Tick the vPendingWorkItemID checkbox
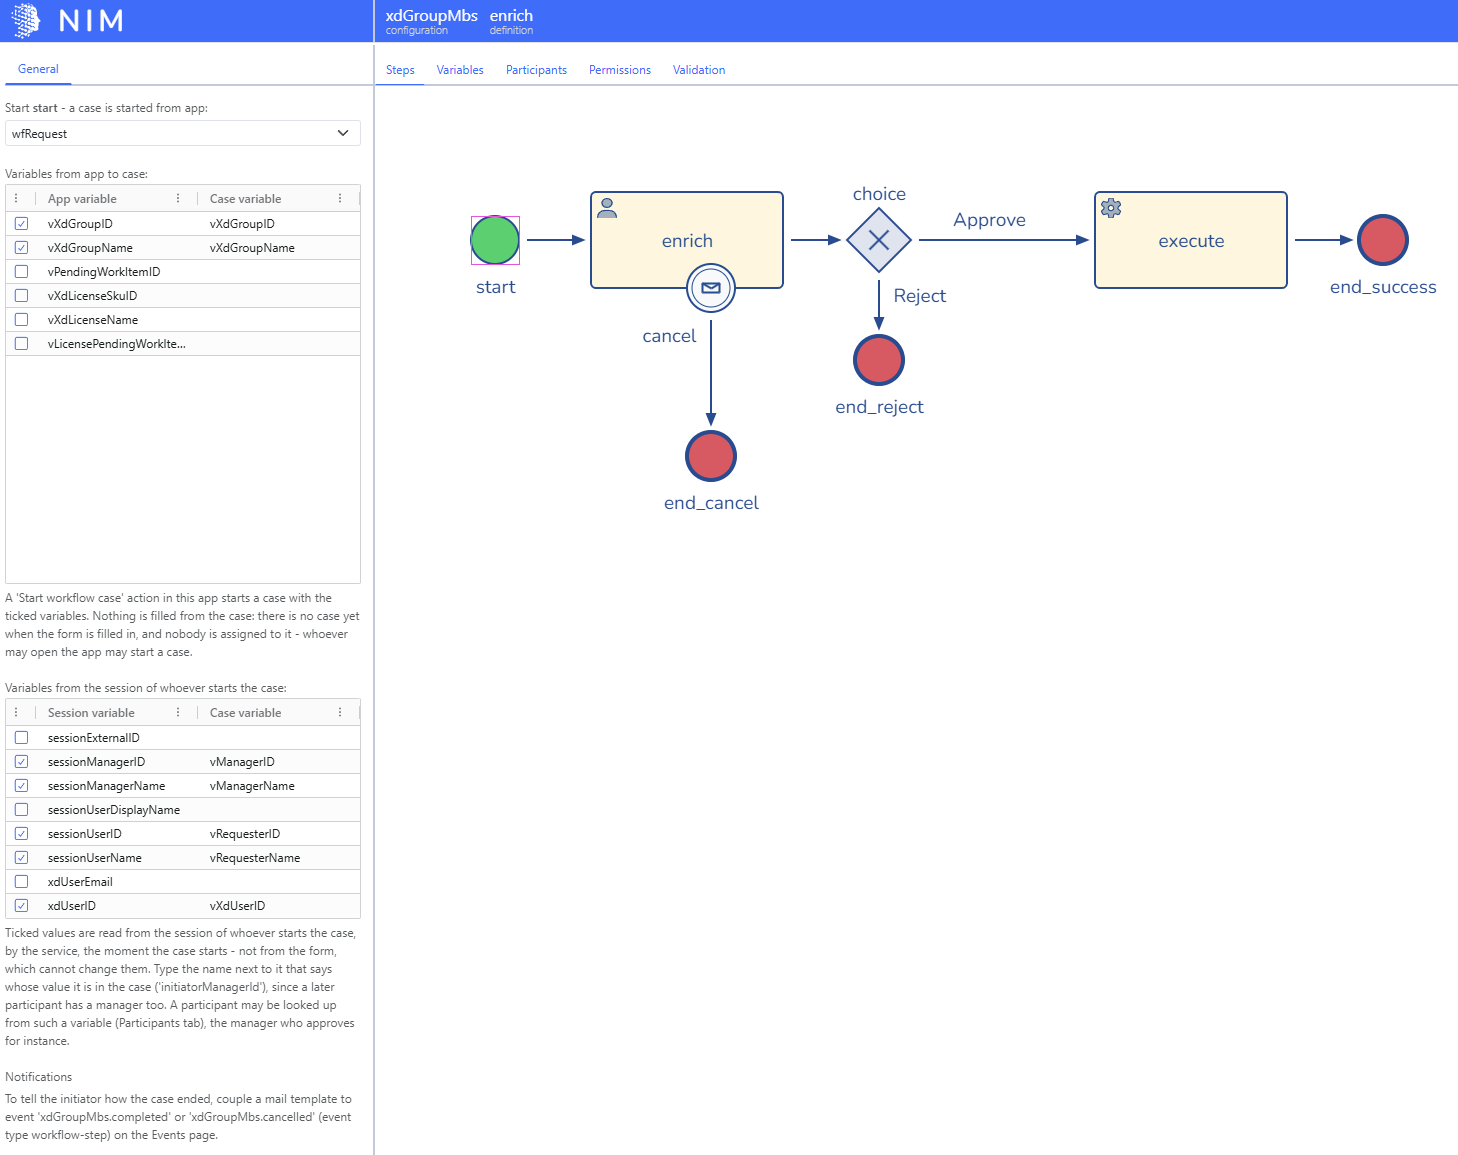Viewport: 1458px width, 1155px height. 21,272
